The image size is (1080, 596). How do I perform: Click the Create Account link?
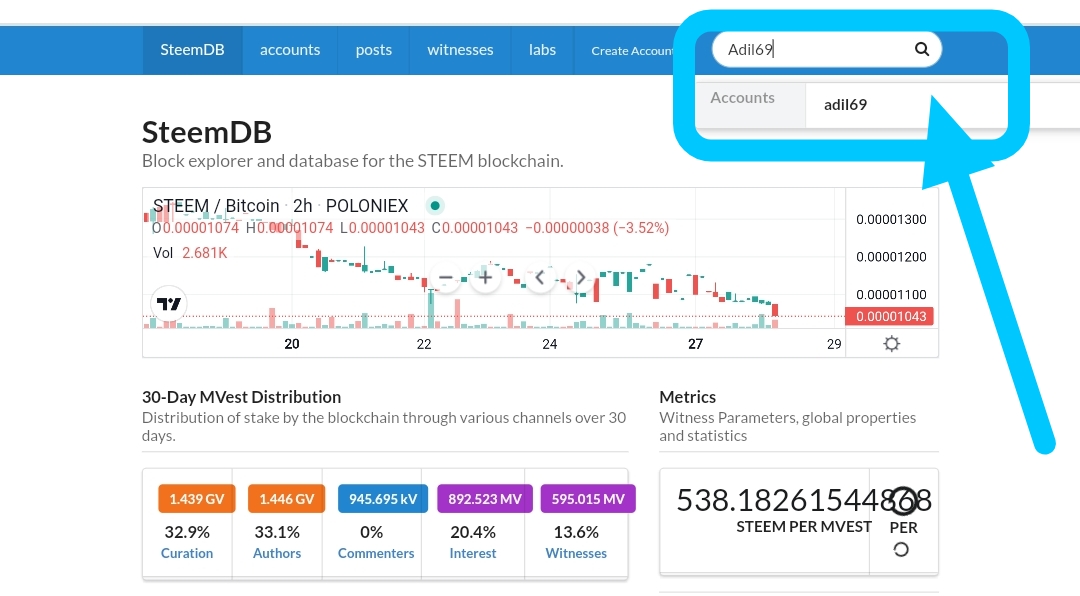click(x=632, y=50)
